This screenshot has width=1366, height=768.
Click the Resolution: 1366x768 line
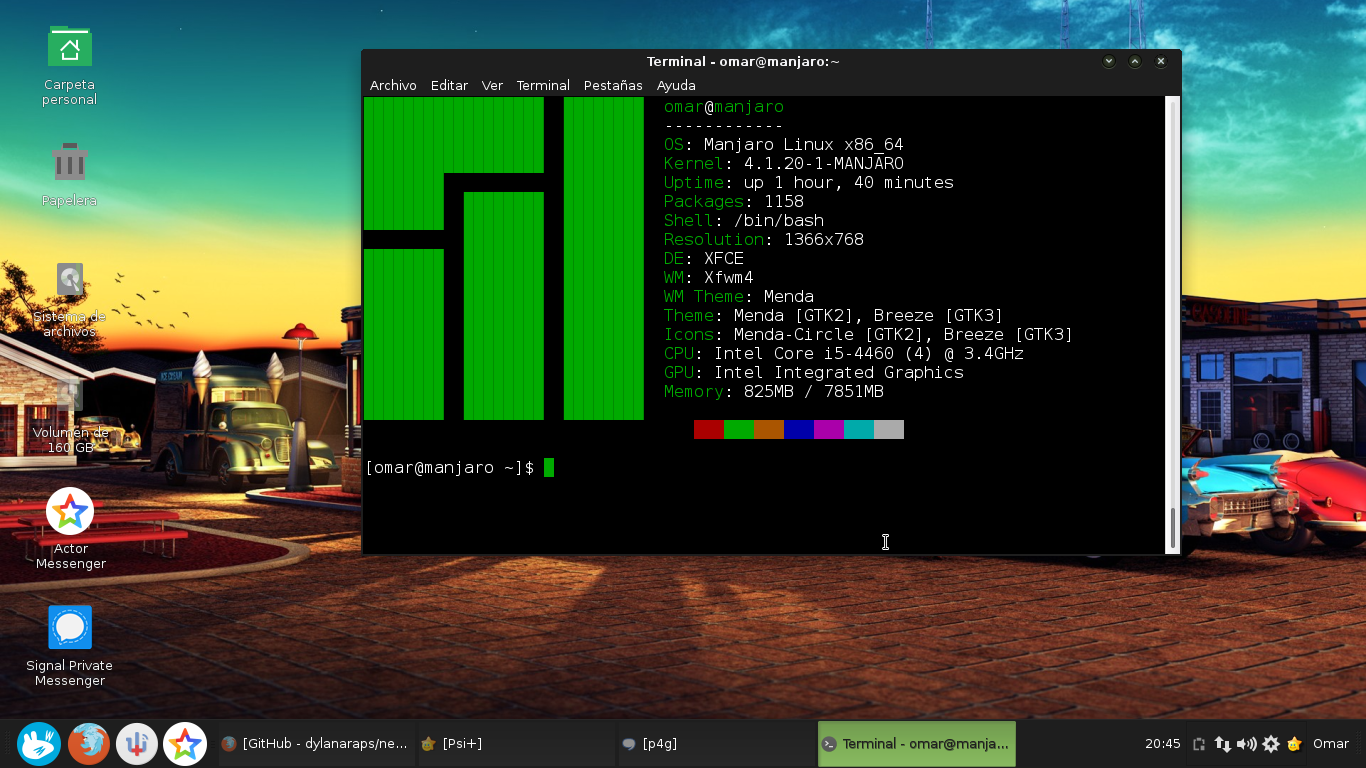(764, 239)
